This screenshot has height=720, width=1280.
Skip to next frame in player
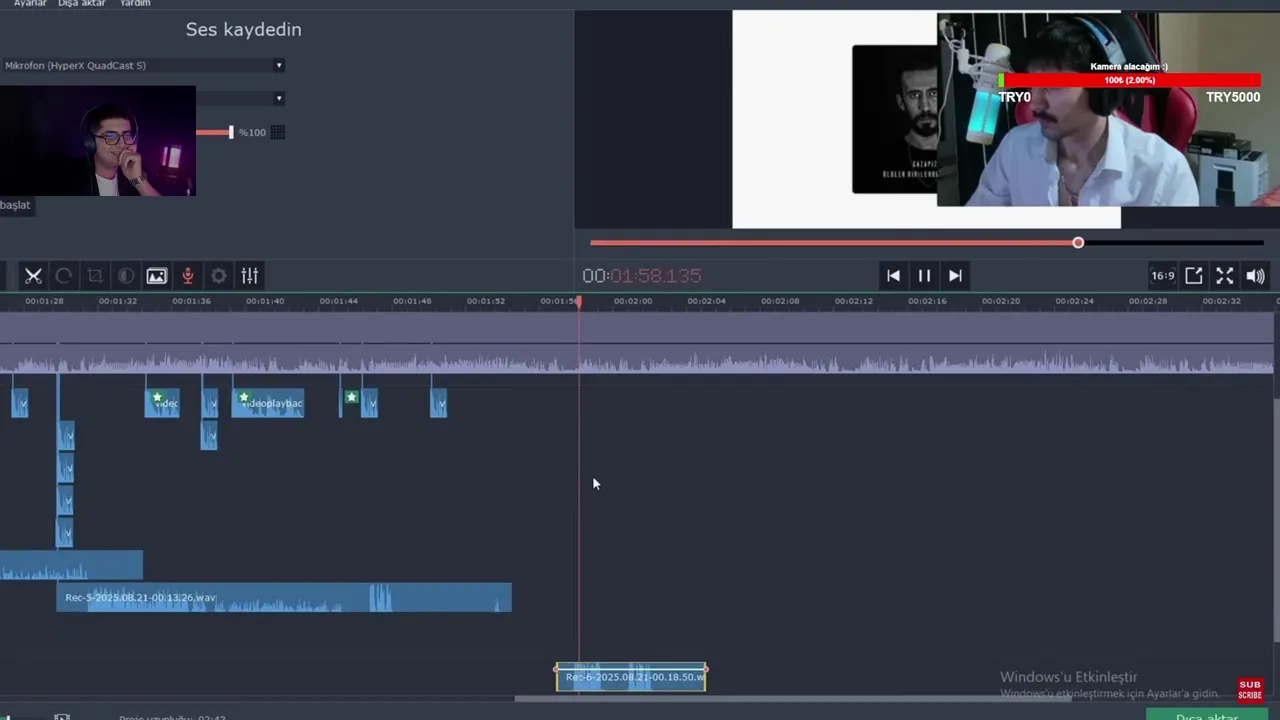click(955, 276)
